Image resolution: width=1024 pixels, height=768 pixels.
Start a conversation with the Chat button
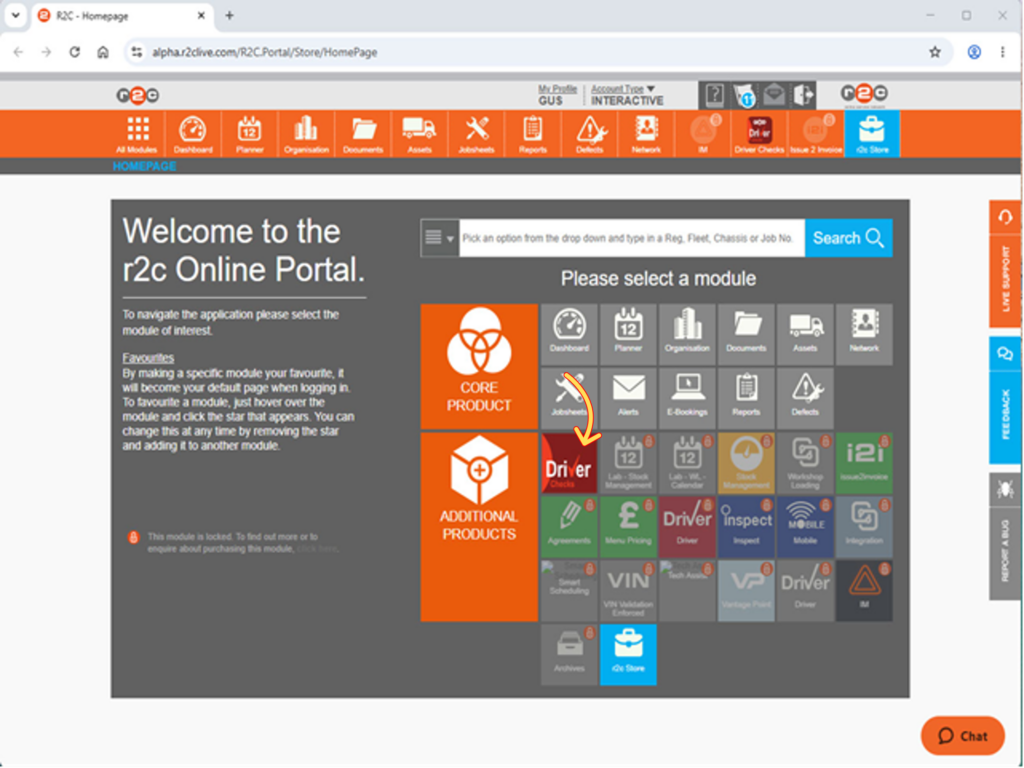pos(963,735)
